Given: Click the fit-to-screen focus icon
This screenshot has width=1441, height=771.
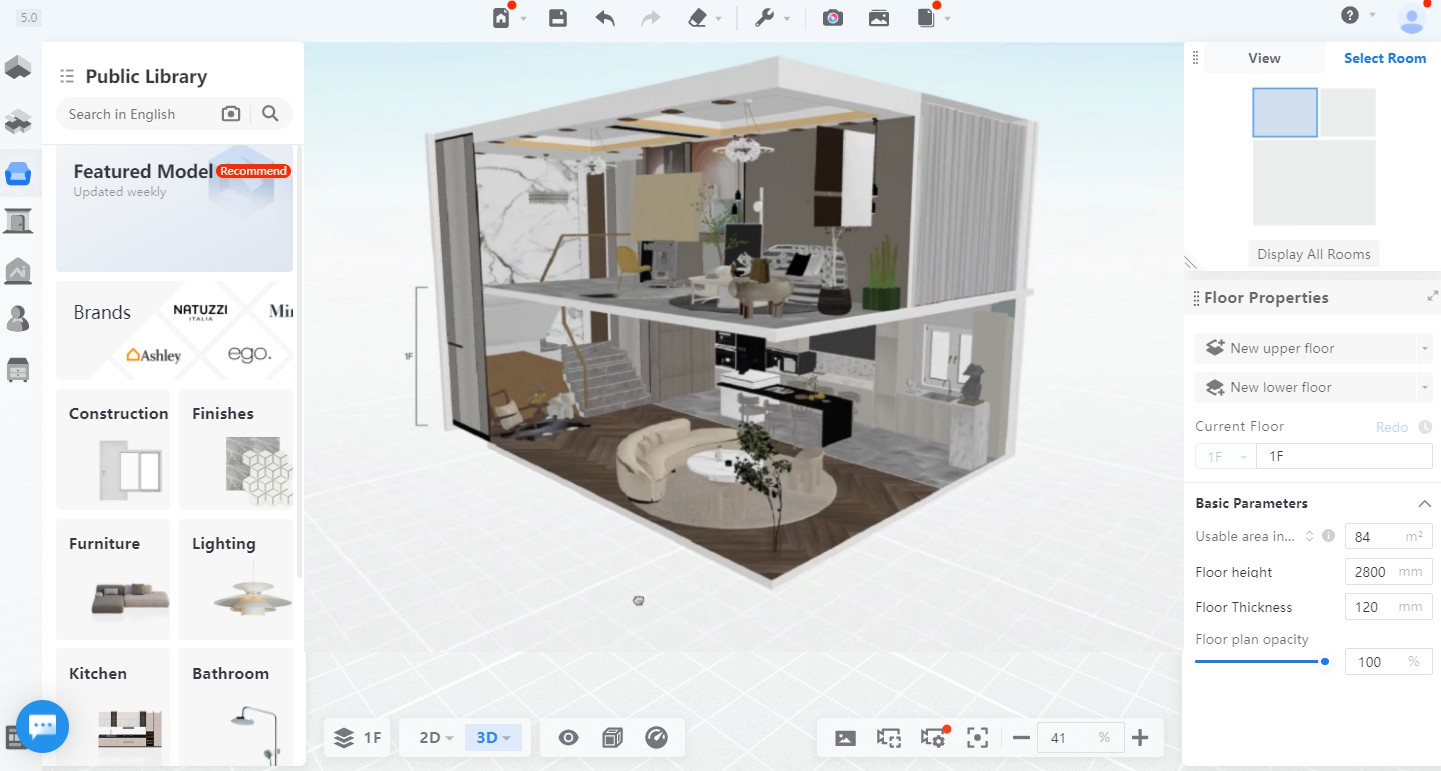Looking at the screenshot, I should coord(977,738).
